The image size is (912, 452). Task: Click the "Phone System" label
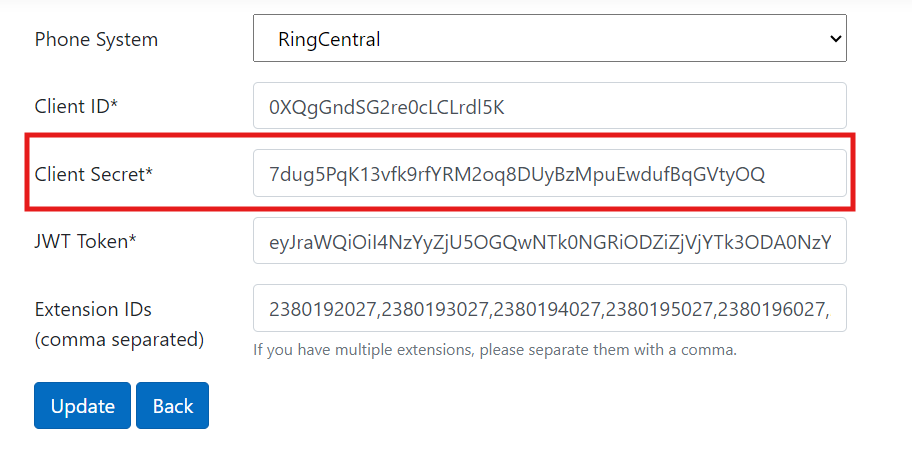point(96,40)
